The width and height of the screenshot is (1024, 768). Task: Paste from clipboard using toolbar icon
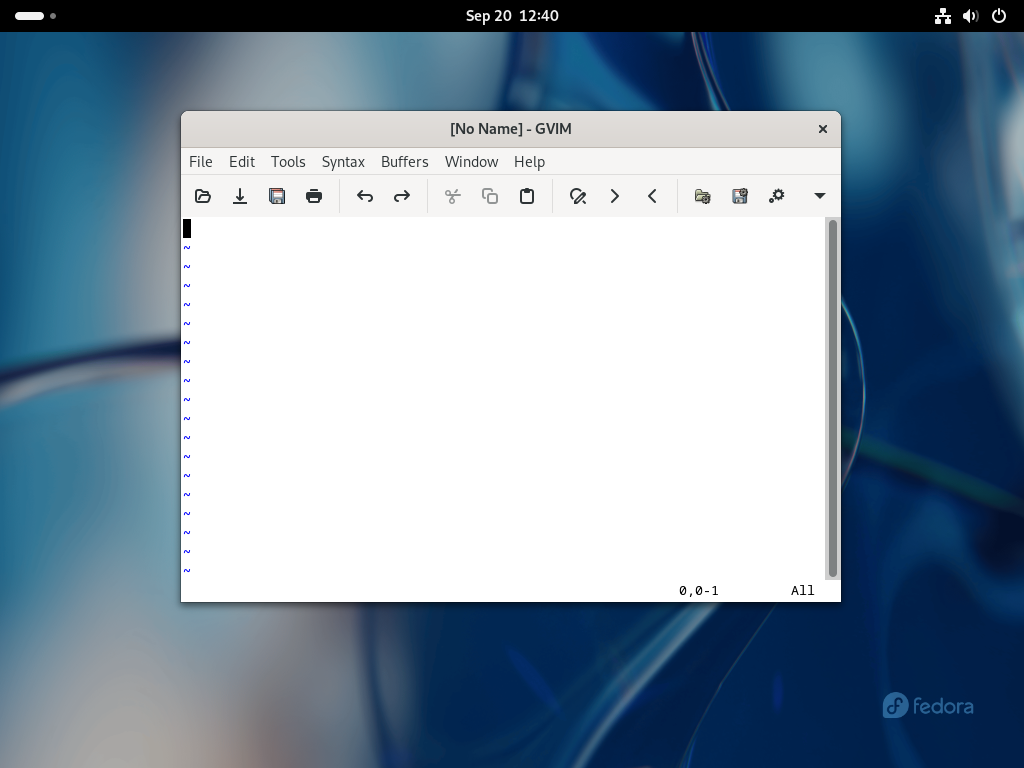pos(527,196)
